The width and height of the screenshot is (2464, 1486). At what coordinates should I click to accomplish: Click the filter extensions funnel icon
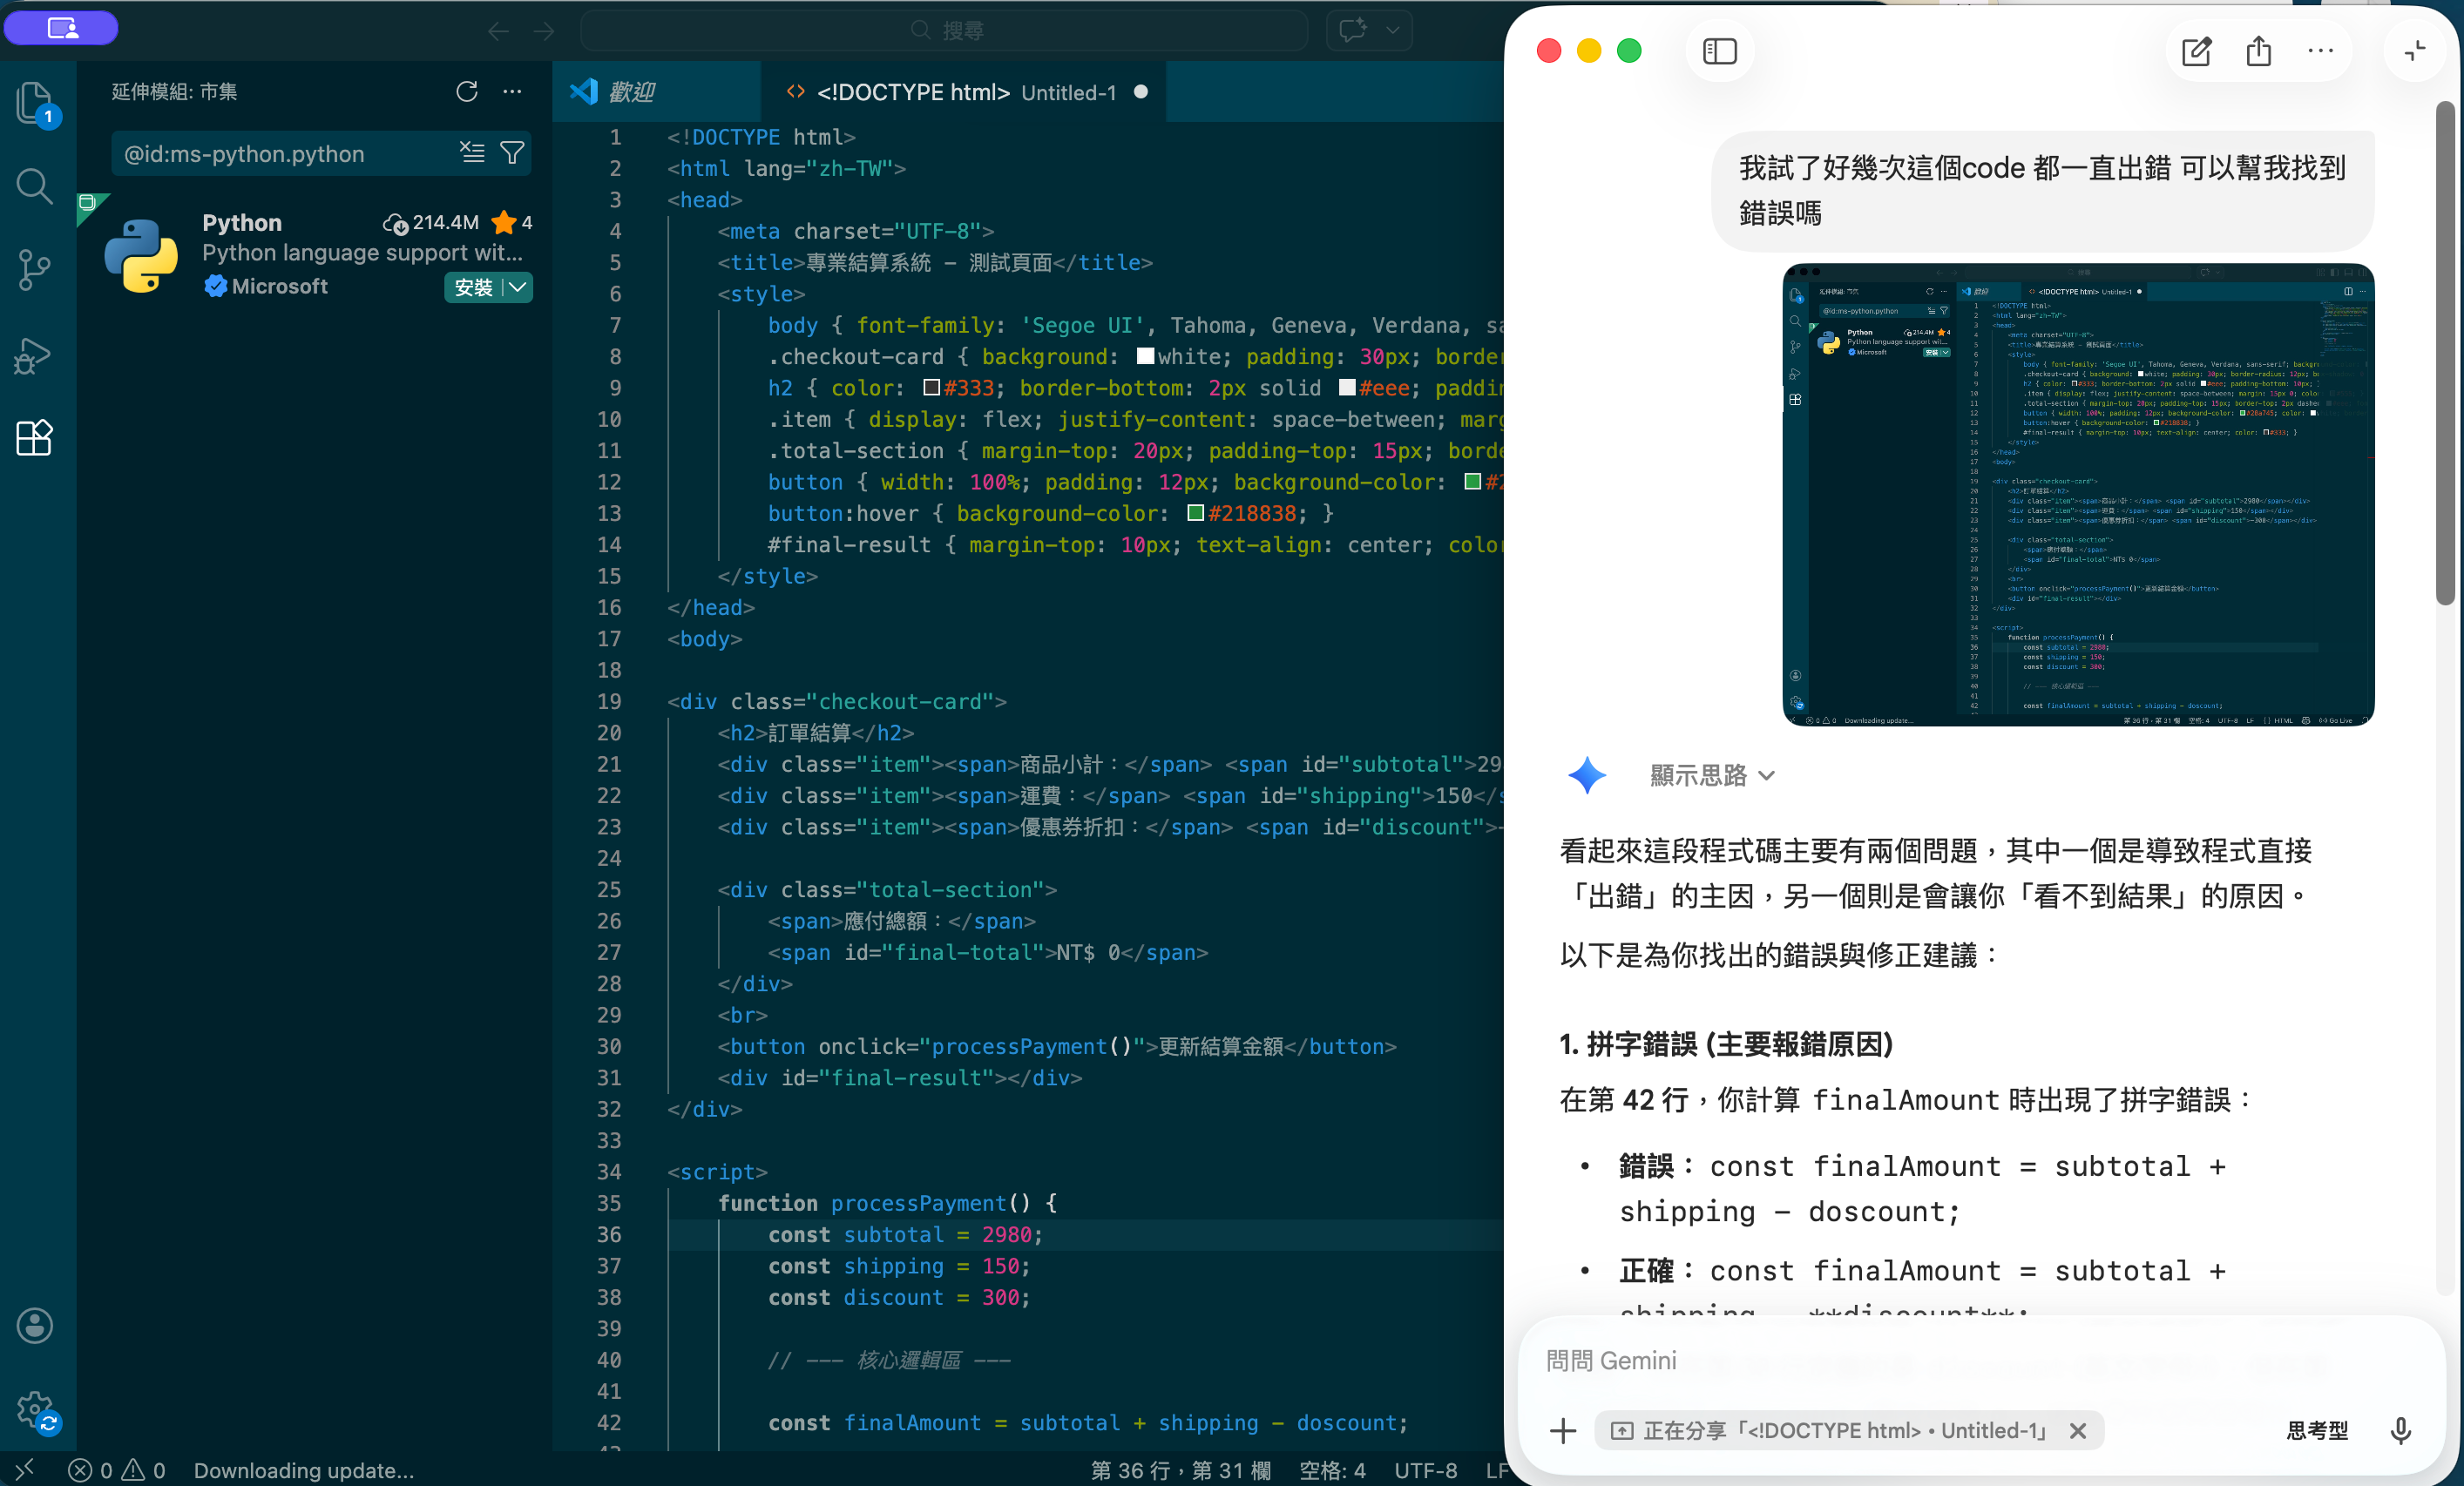pos(512,153)
